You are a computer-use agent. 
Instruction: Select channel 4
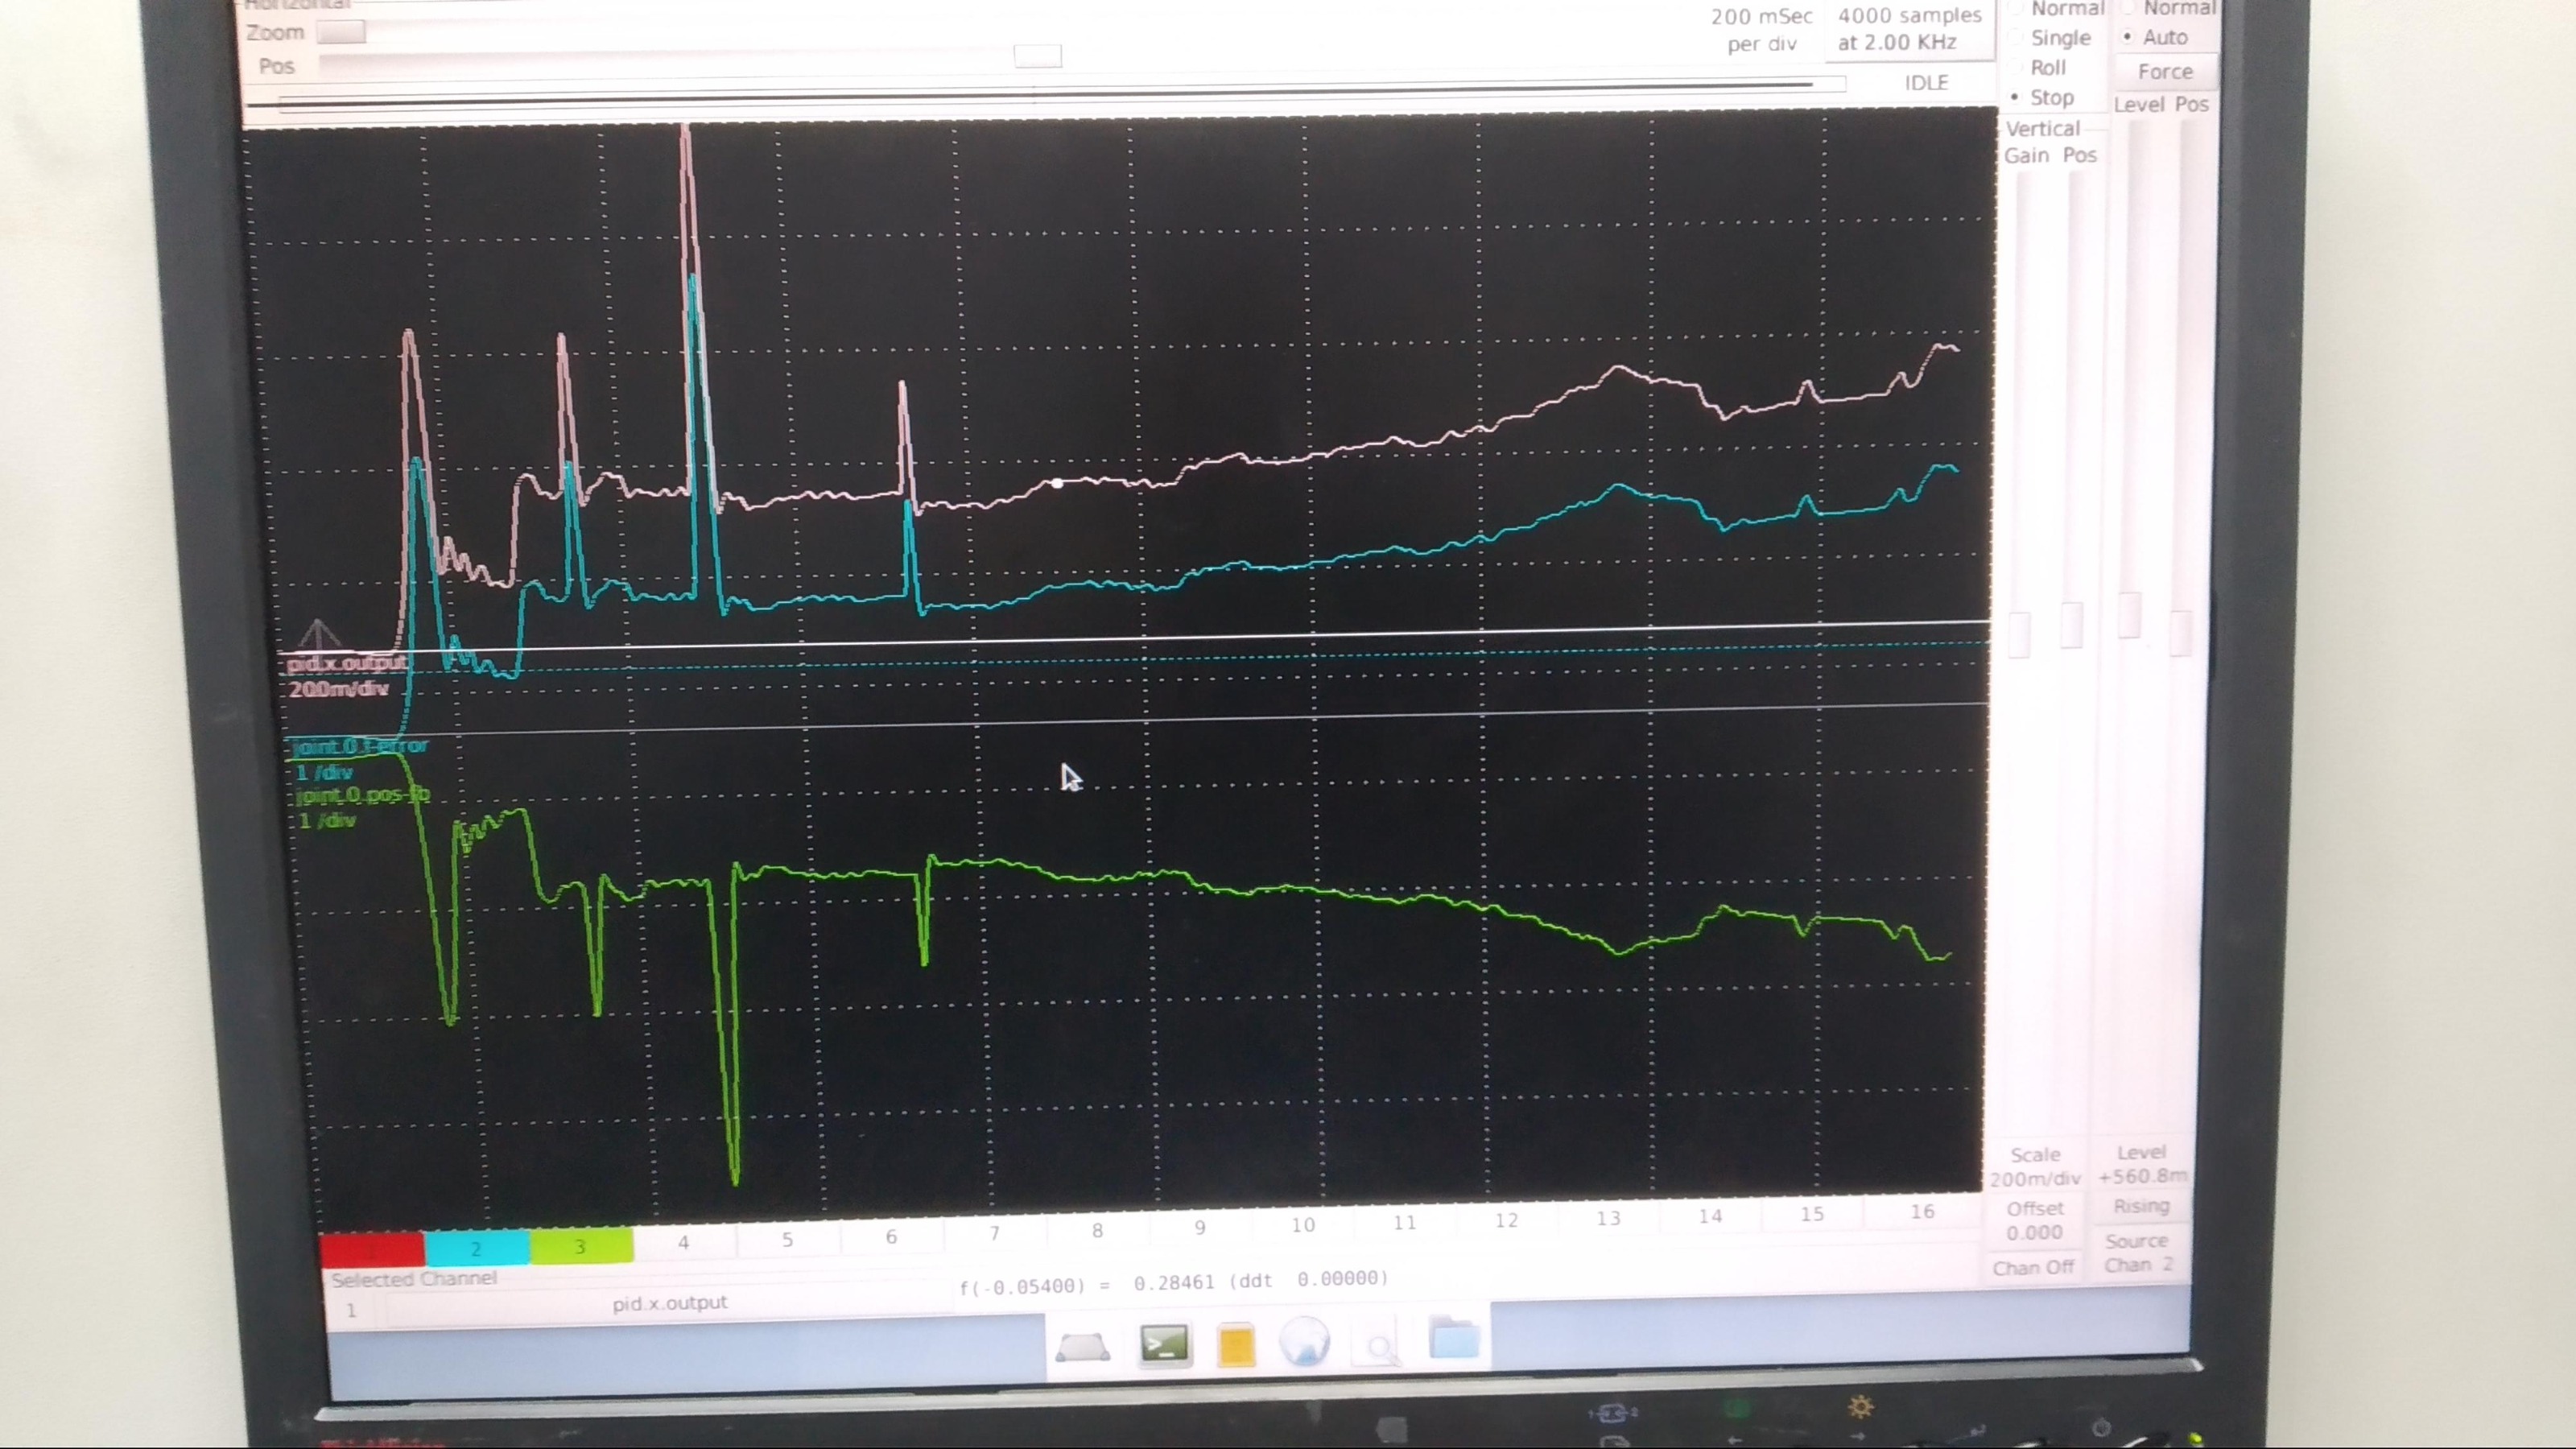click(684, 1242)
